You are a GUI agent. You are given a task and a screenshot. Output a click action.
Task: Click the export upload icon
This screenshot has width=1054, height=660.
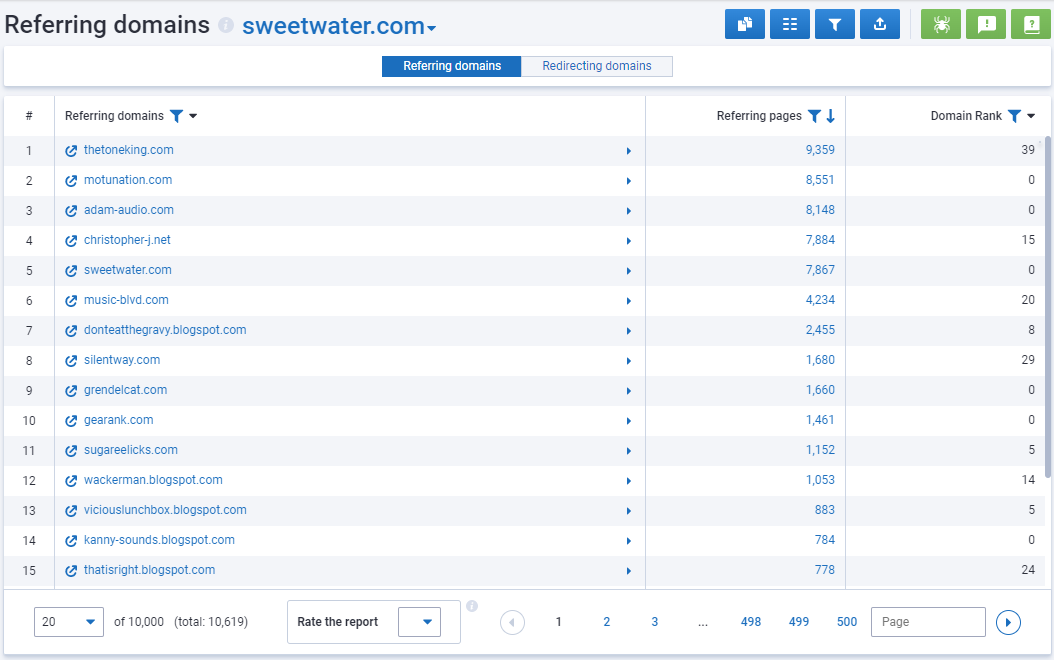click(880, 25)
